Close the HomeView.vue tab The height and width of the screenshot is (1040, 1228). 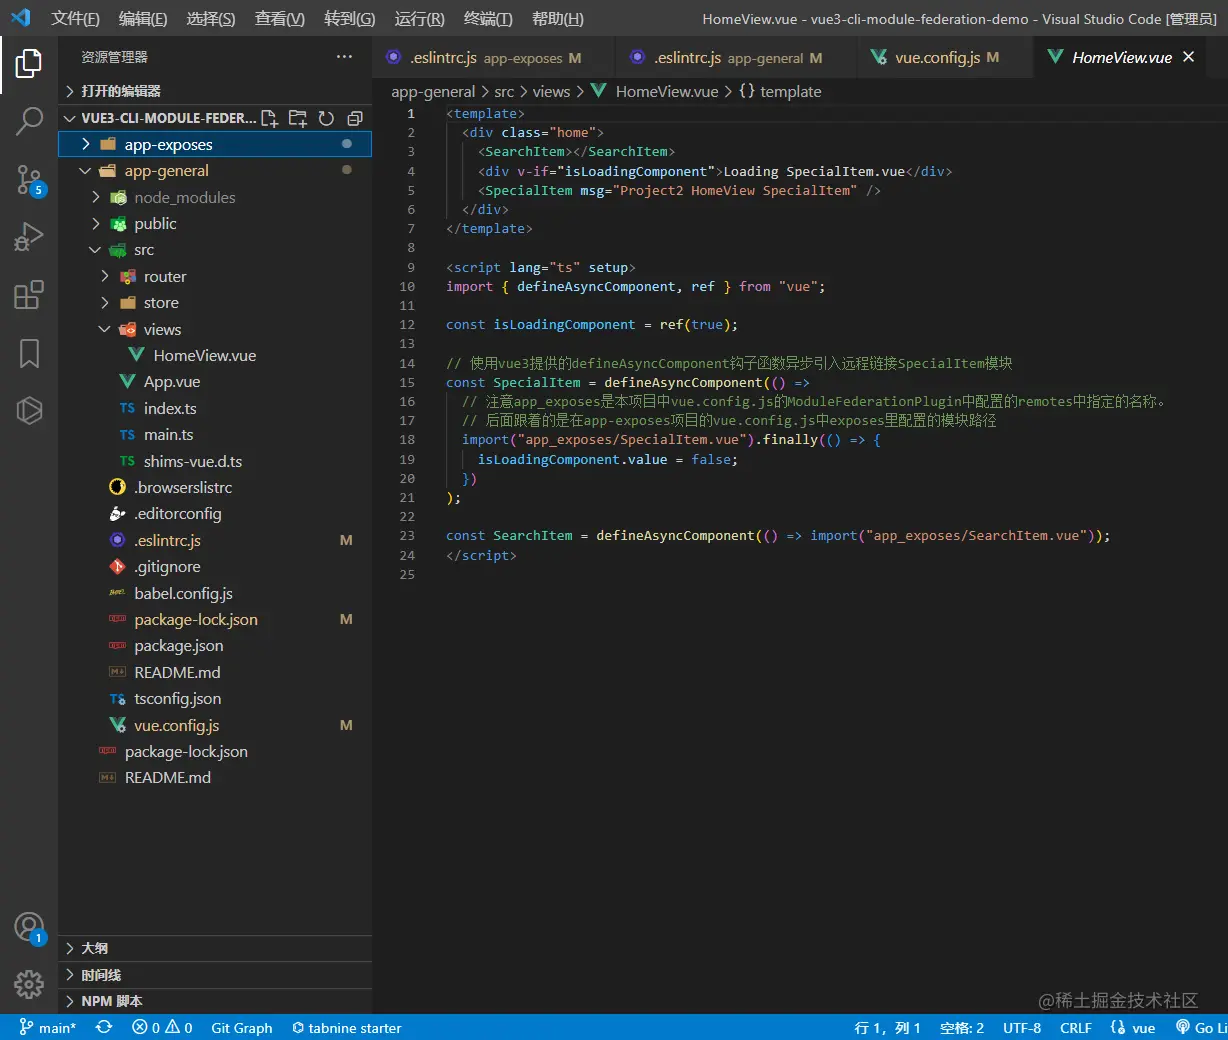(1188, 57)
